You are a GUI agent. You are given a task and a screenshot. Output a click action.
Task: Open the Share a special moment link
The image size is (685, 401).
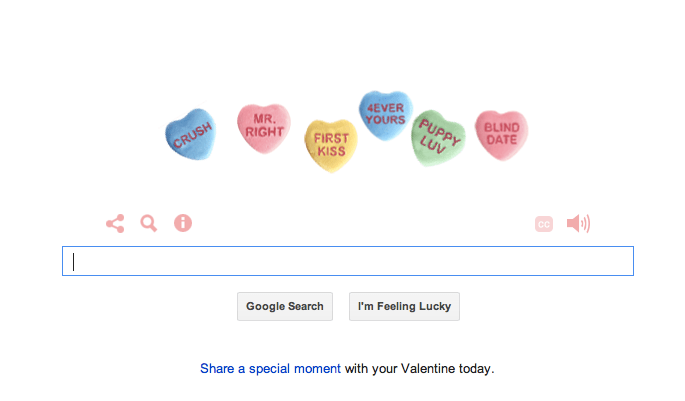pyautogui.click(x=270, y=368)
